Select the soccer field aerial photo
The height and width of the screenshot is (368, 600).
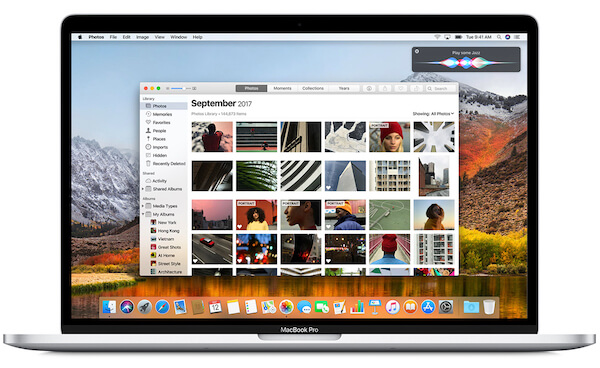(390, 215)
